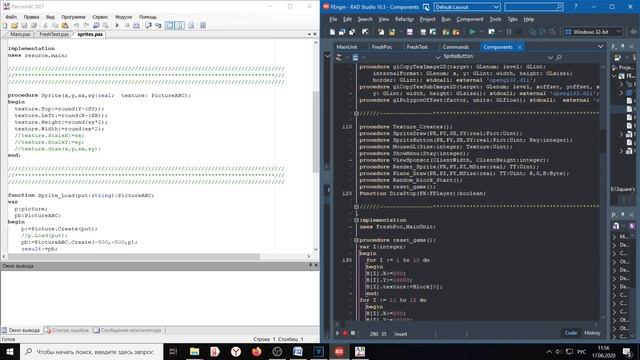
Task: Open the SpriteButton method dropdown in navigation bar
Action: point(550,58)
